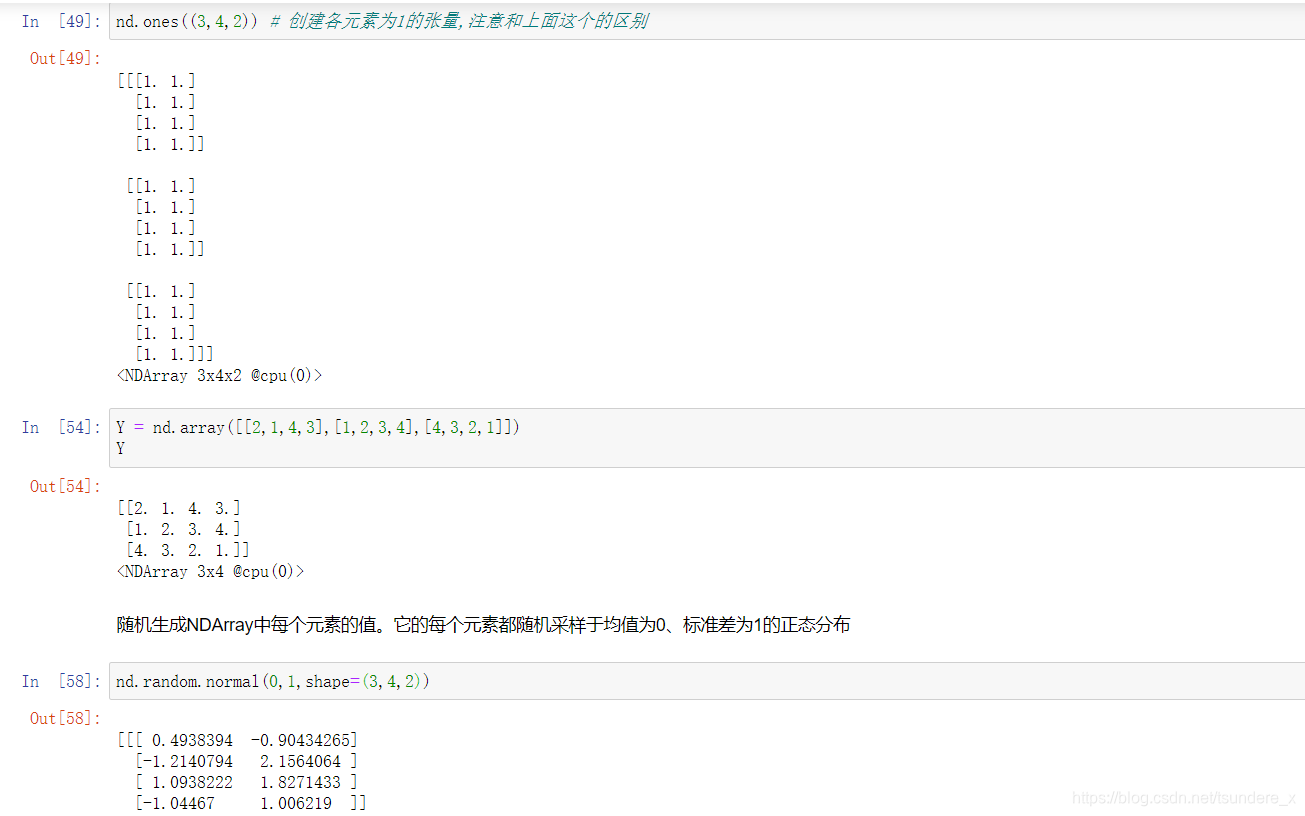Click output row [4. 3. 2. 1.]]
The image size is (1305, 816).
coord(187,550)
